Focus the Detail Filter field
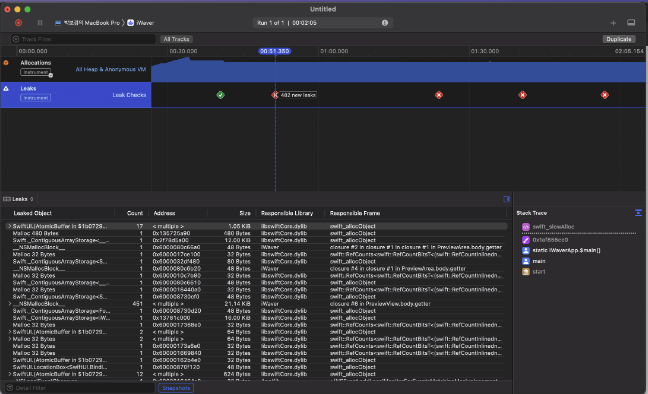 coord(80,388)
